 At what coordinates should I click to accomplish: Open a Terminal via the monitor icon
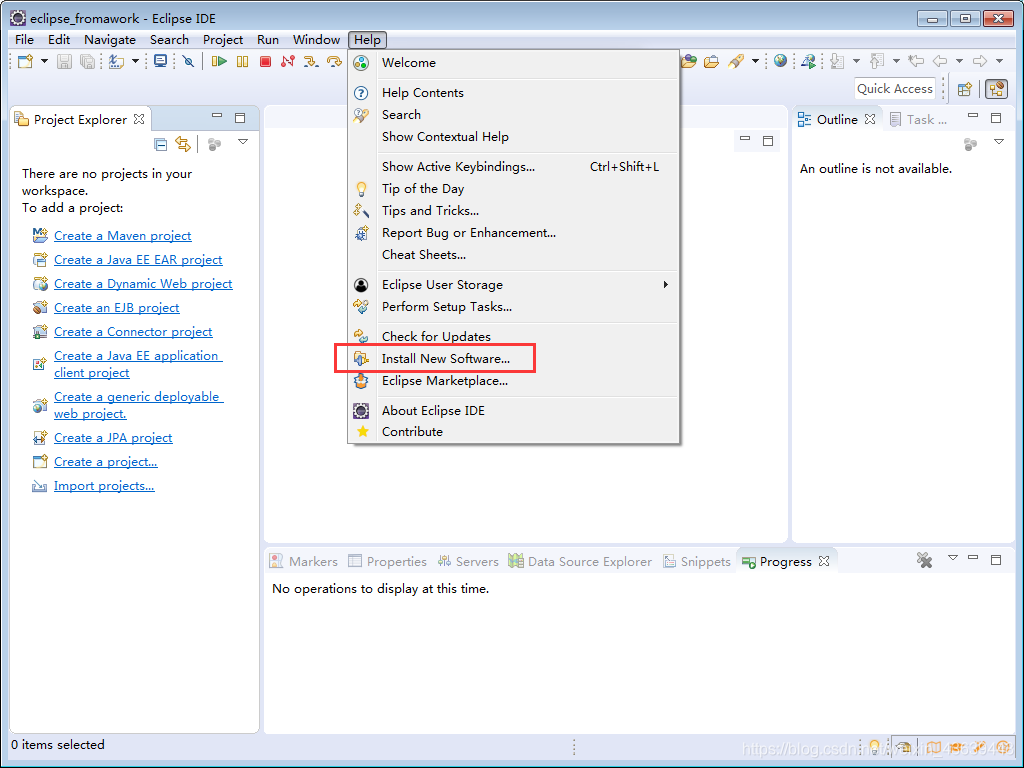160,61
